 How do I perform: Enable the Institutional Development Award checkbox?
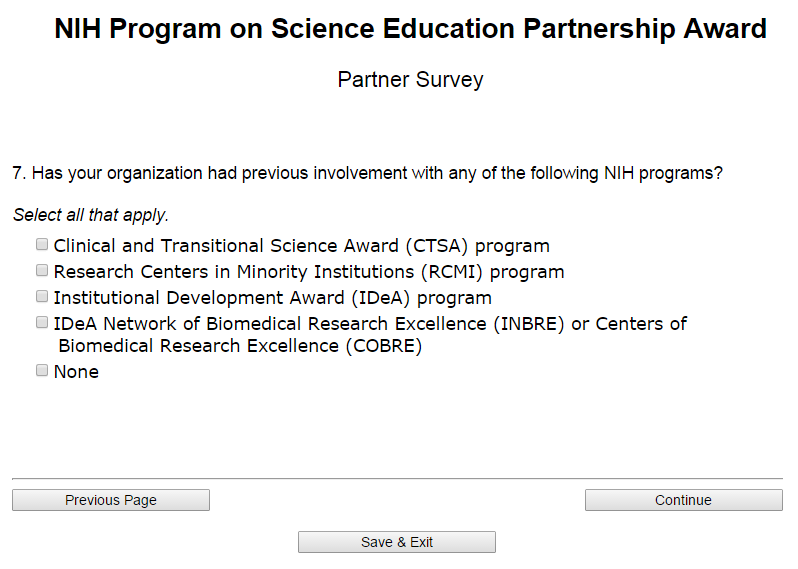pos(42,296)
